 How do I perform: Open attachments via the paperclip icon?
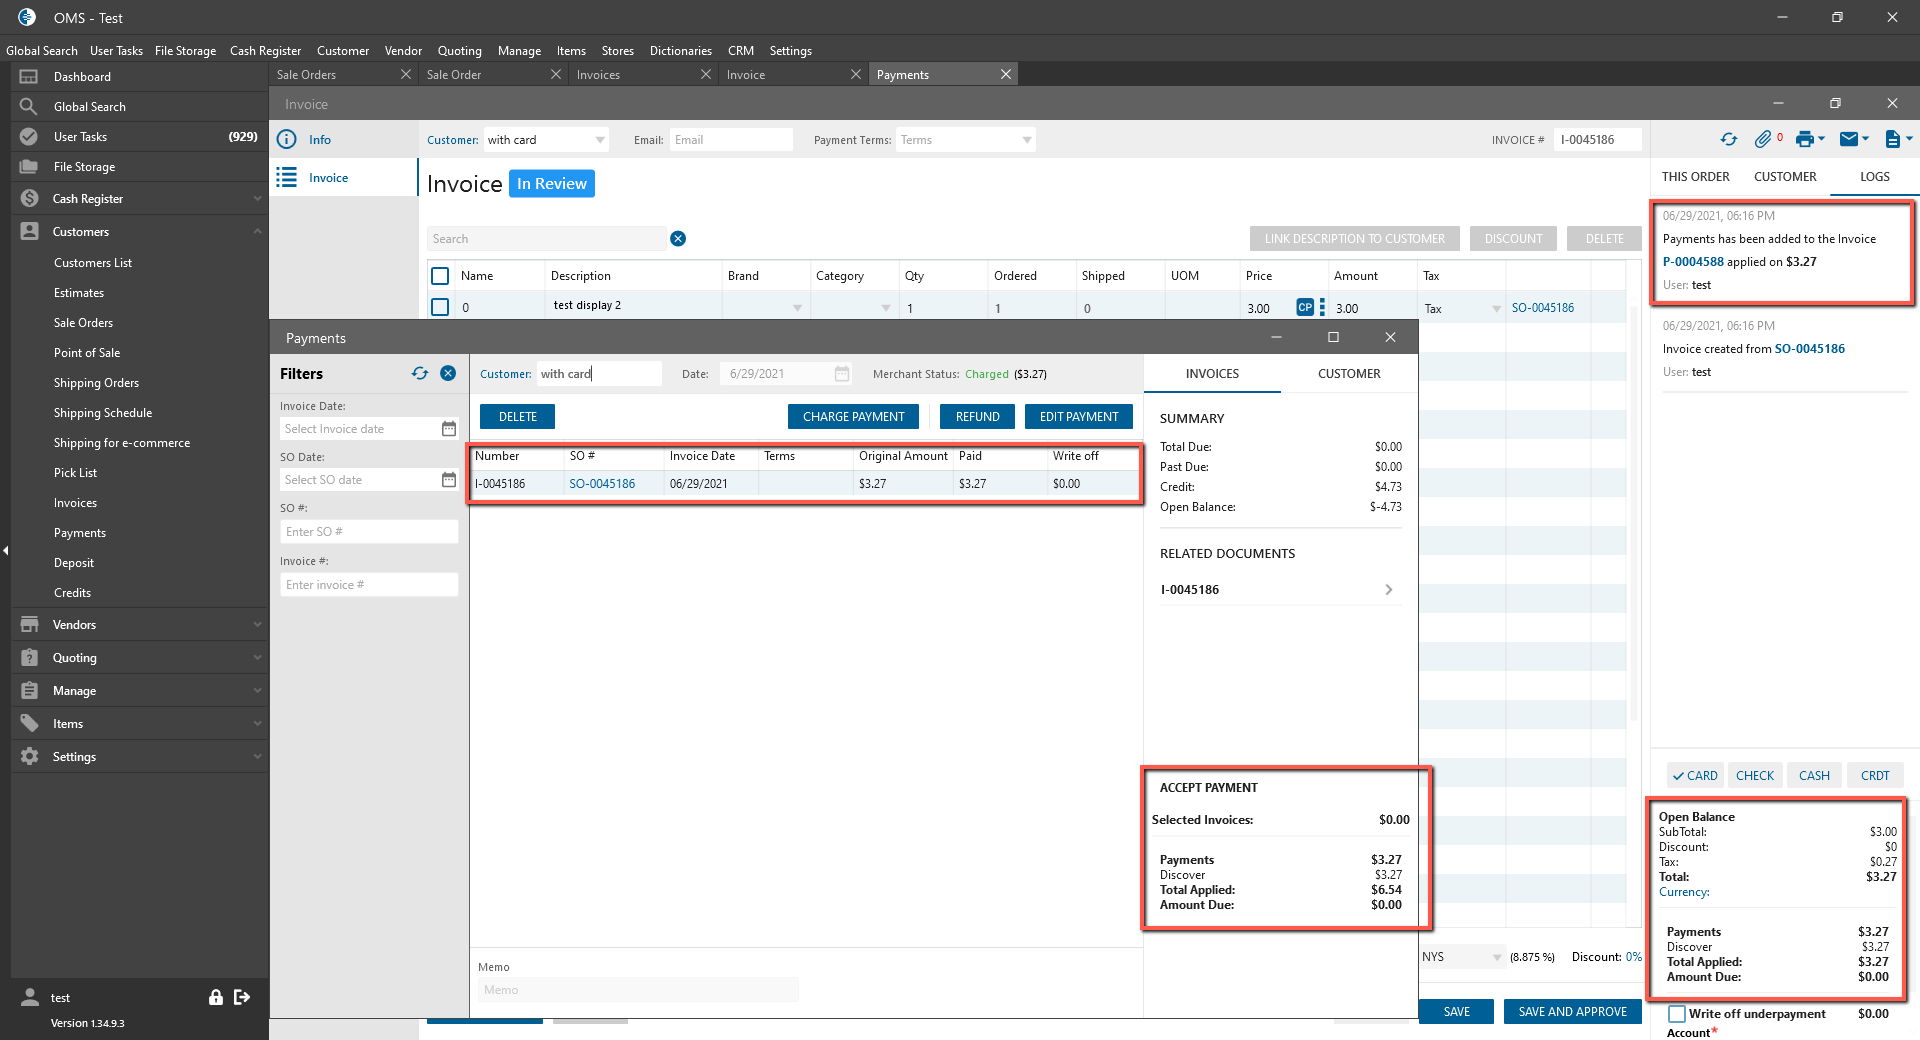coord(1763,140)
